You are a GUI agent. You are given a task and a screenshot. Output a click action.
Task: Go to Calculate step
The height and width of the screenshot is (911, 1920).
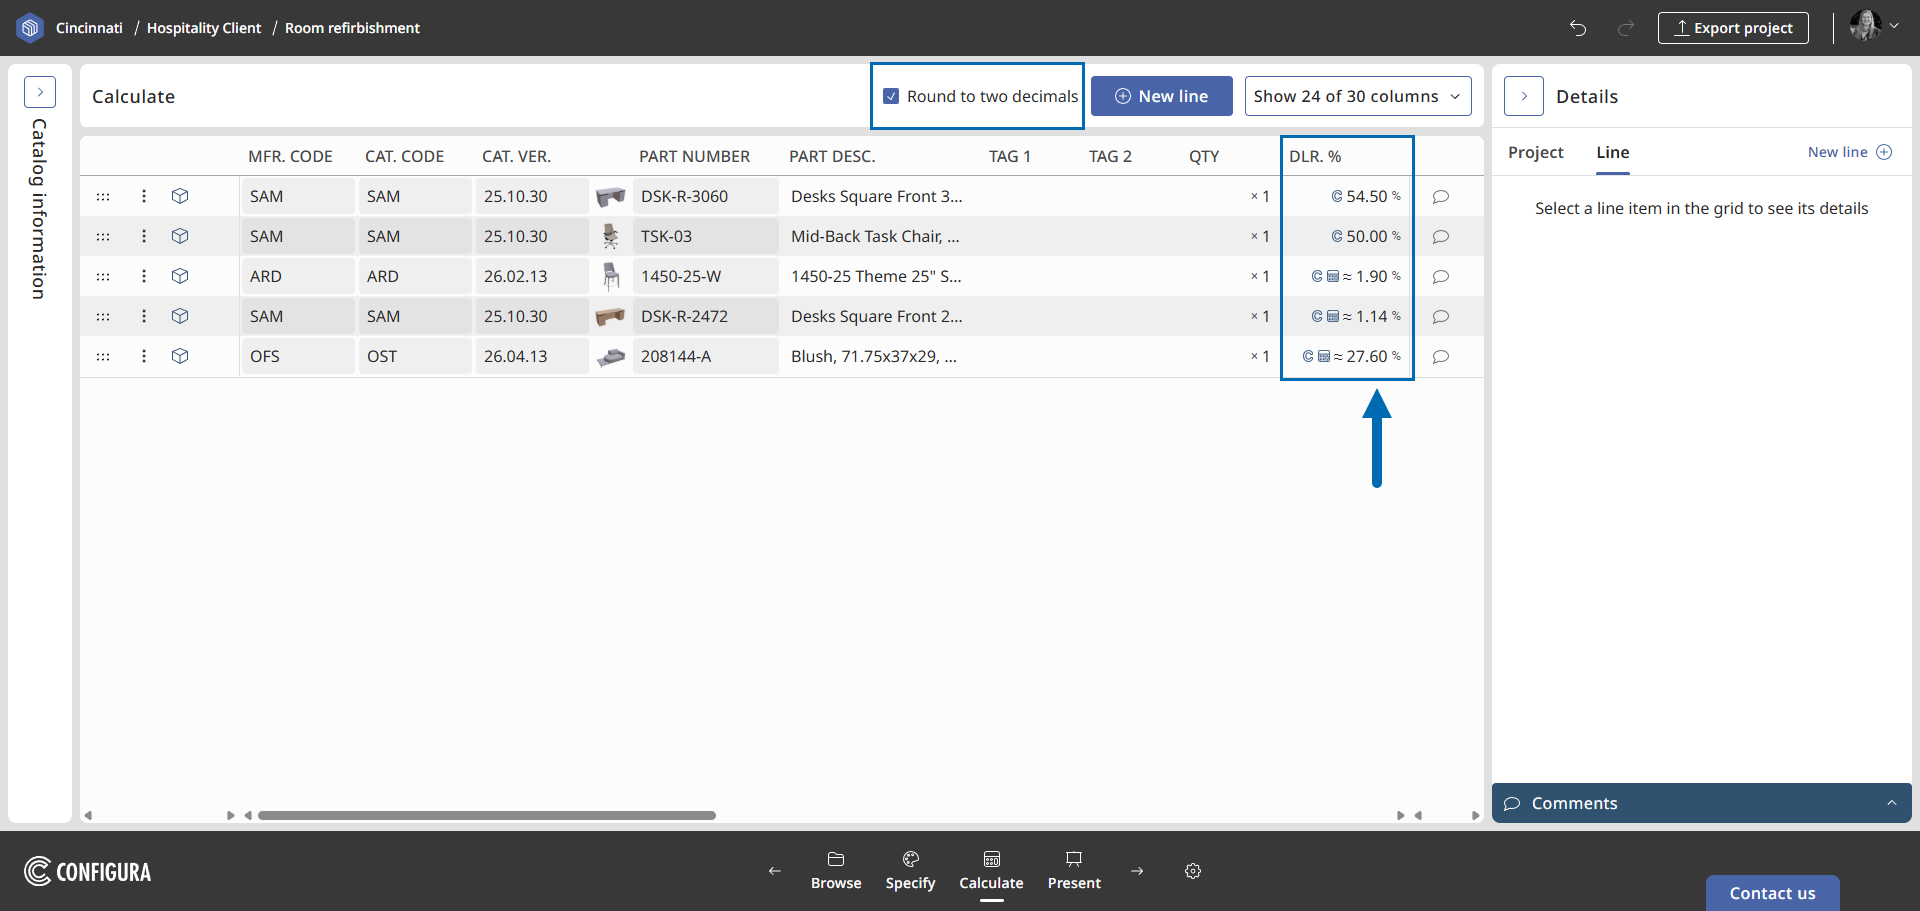[x=991, y=870]
